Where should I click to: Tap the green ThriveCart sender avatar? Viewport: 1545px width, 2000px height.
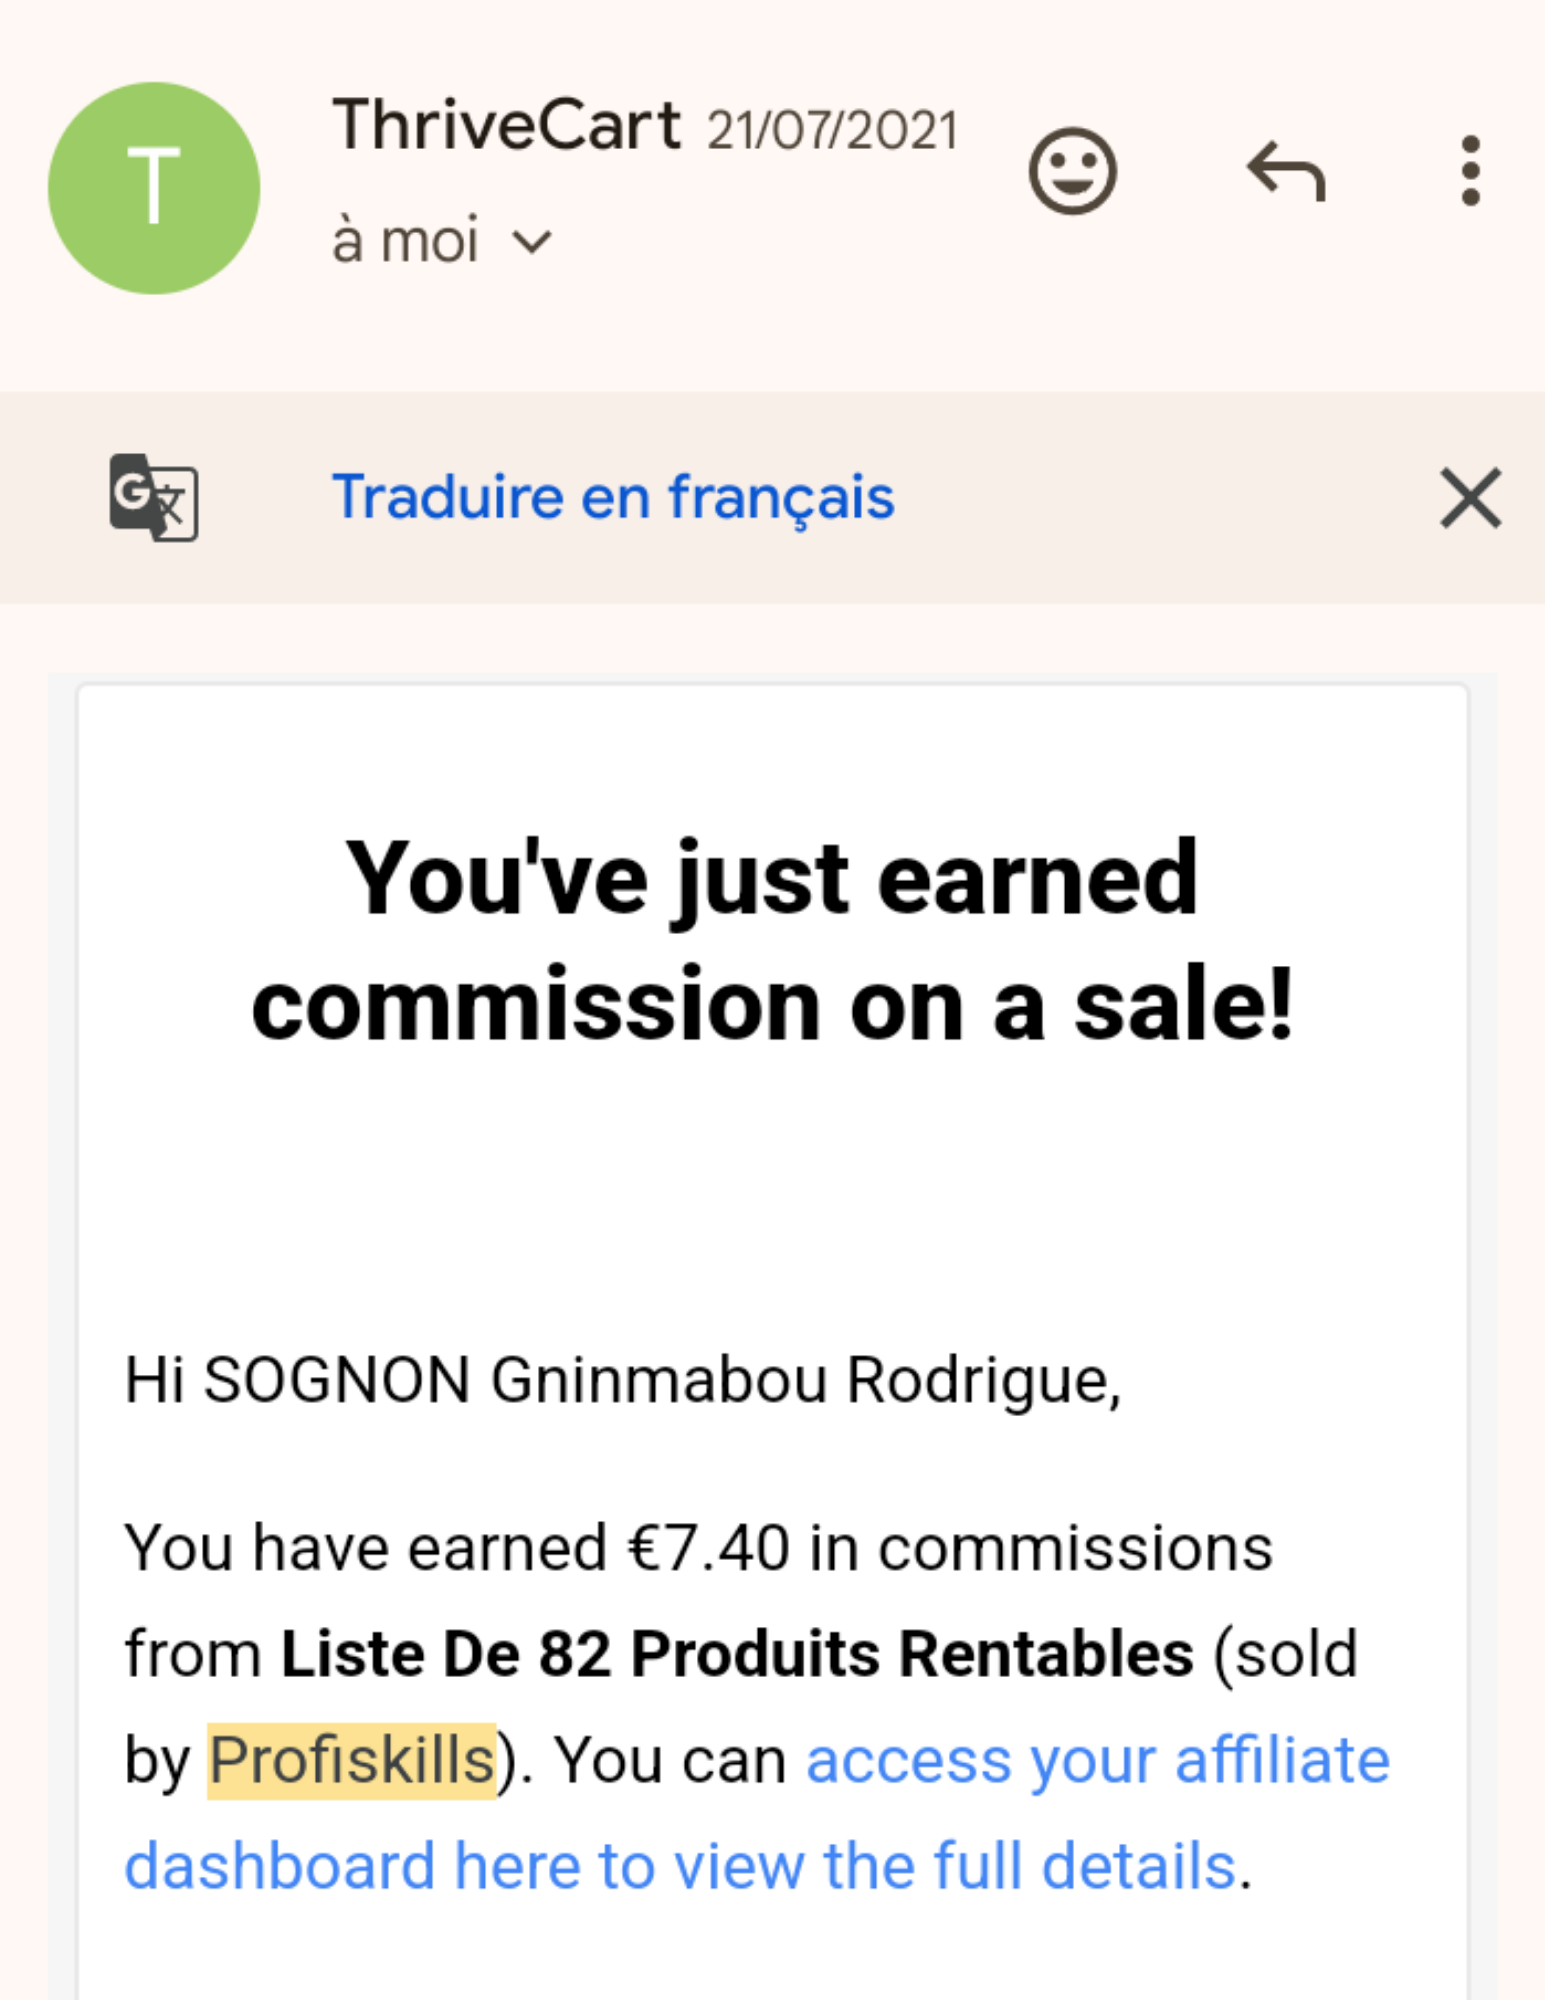[x=154, y=188]
